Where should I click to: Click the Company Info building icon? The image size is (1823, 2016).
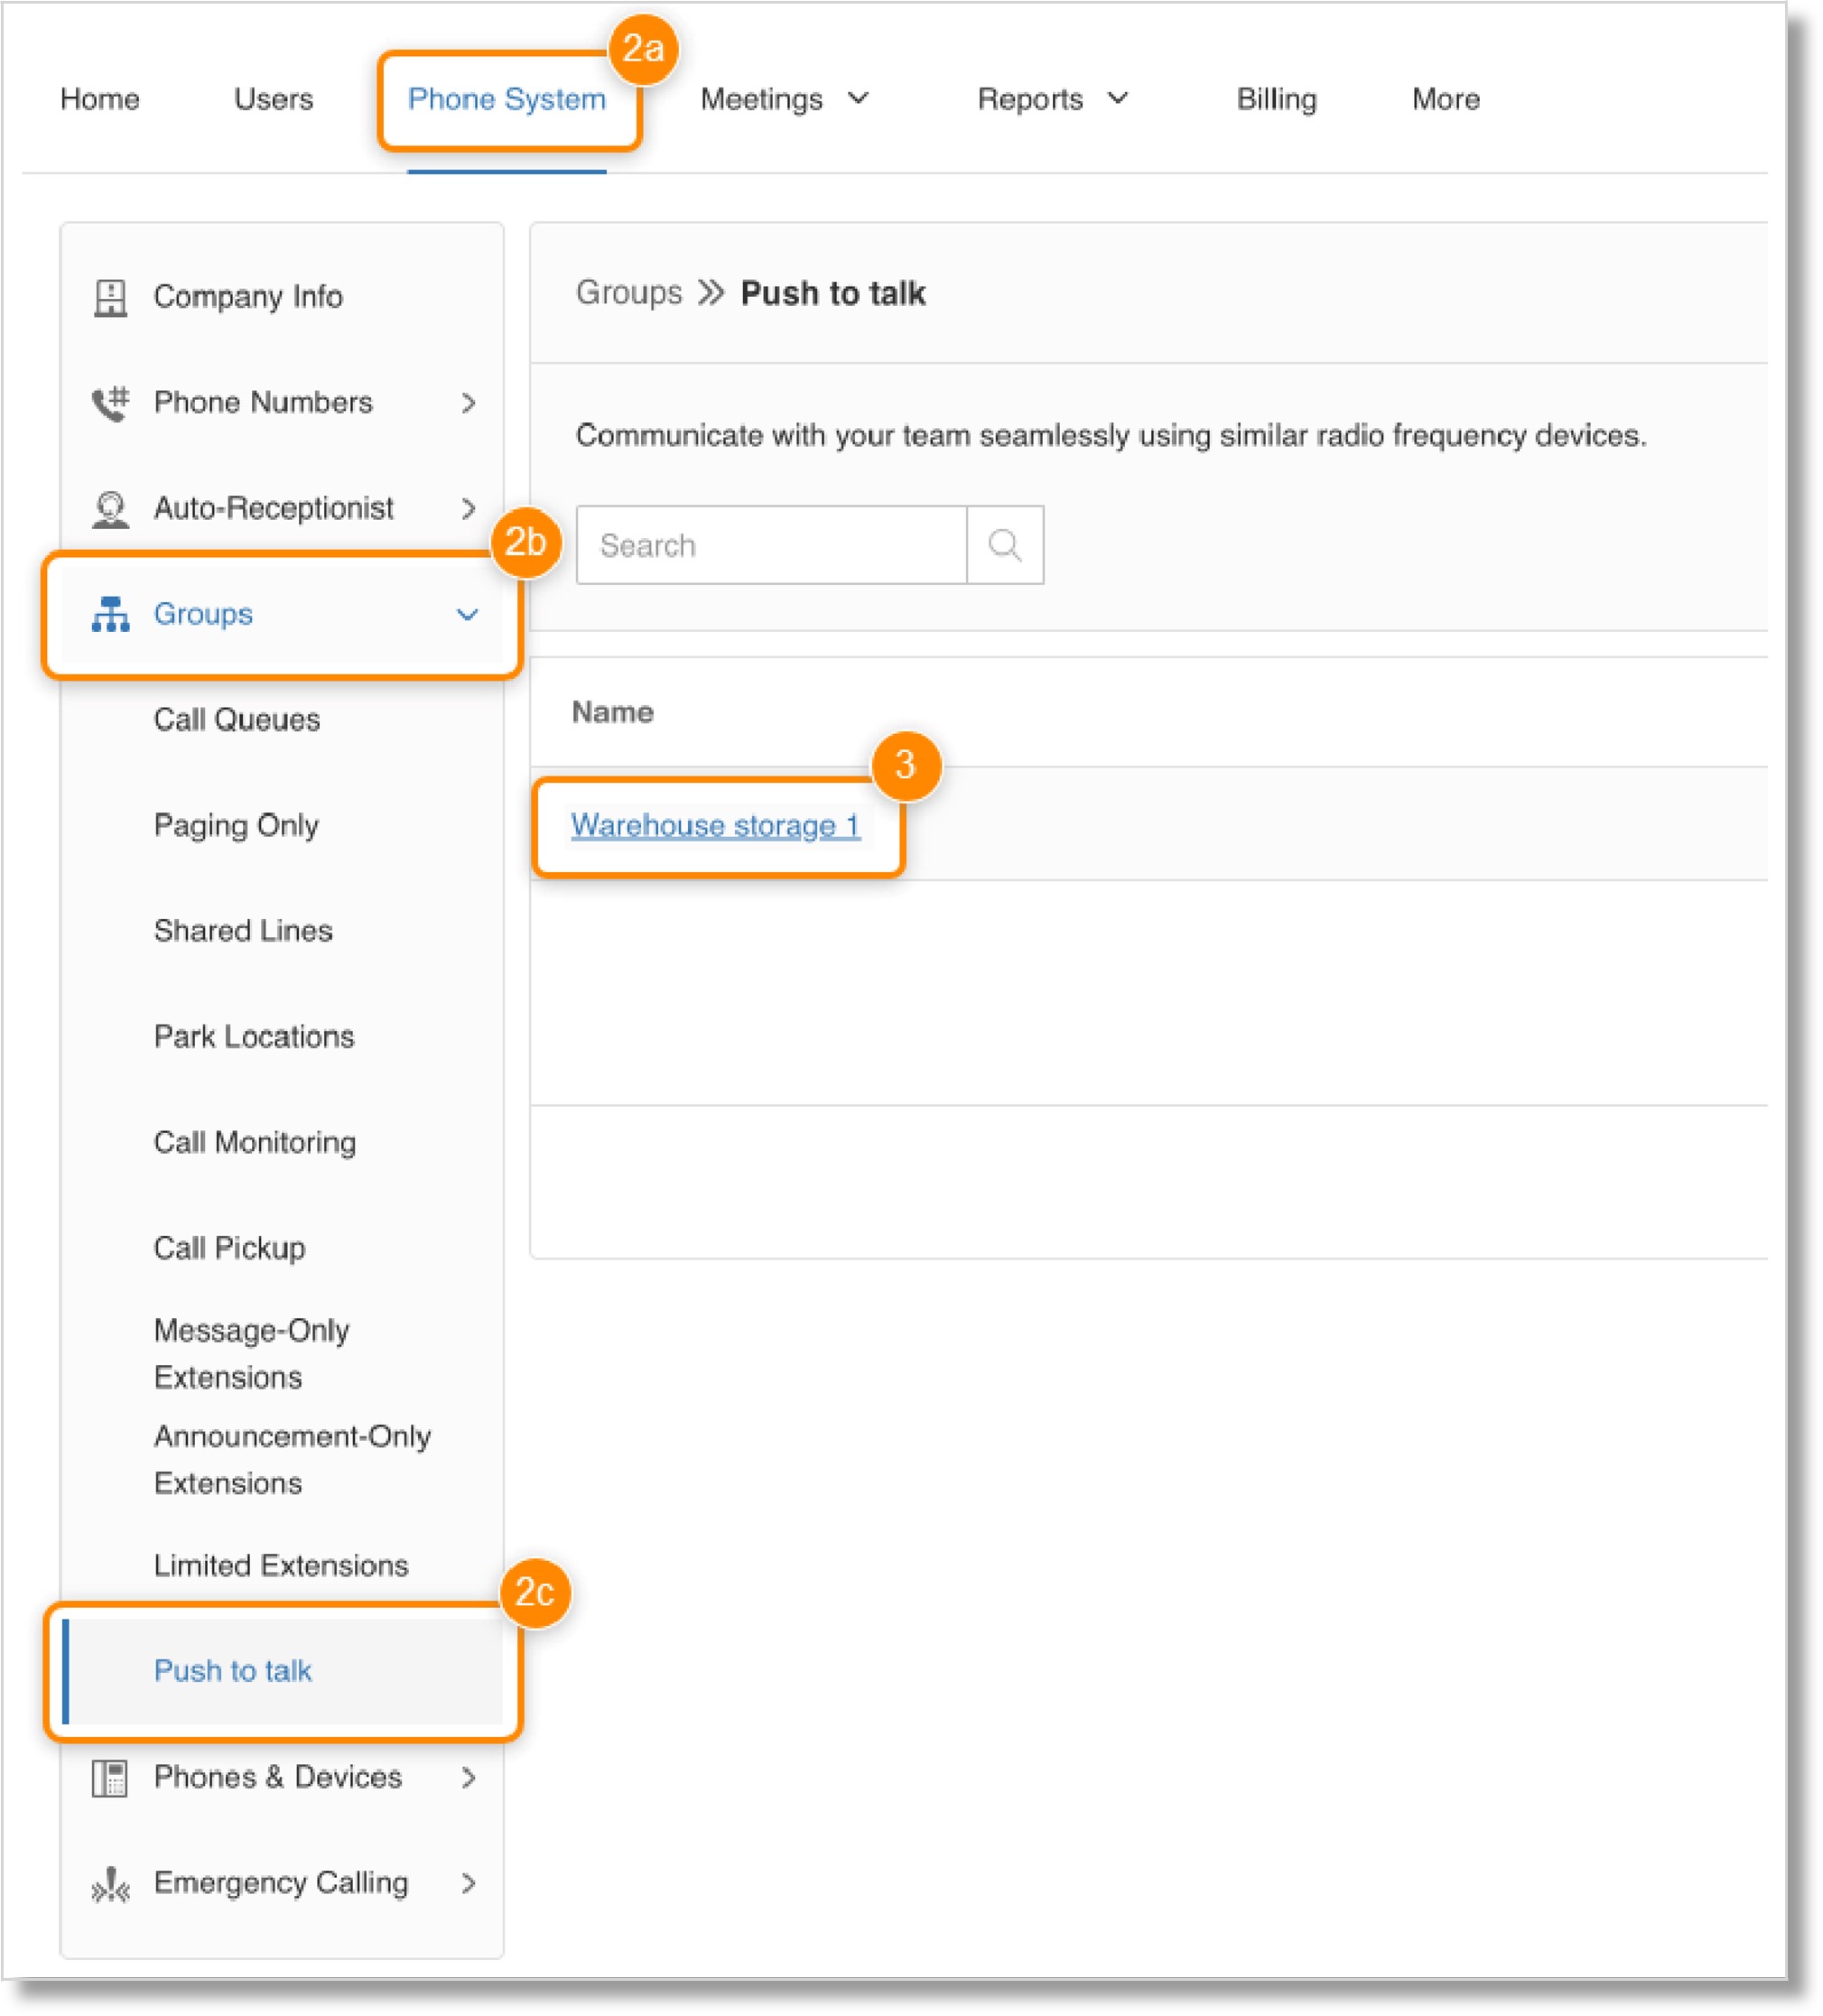pos(110,297)
